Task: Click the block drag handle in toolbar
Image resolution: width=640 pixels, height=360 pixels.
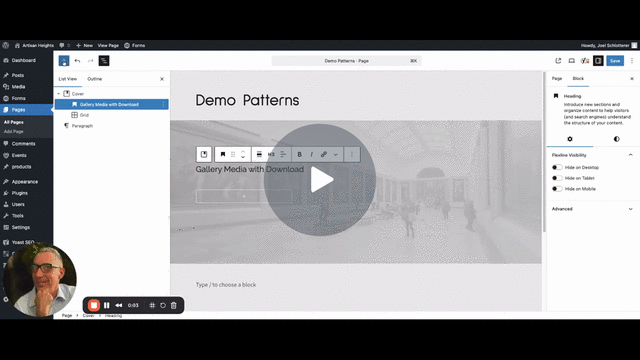Action: pos(233,154)
